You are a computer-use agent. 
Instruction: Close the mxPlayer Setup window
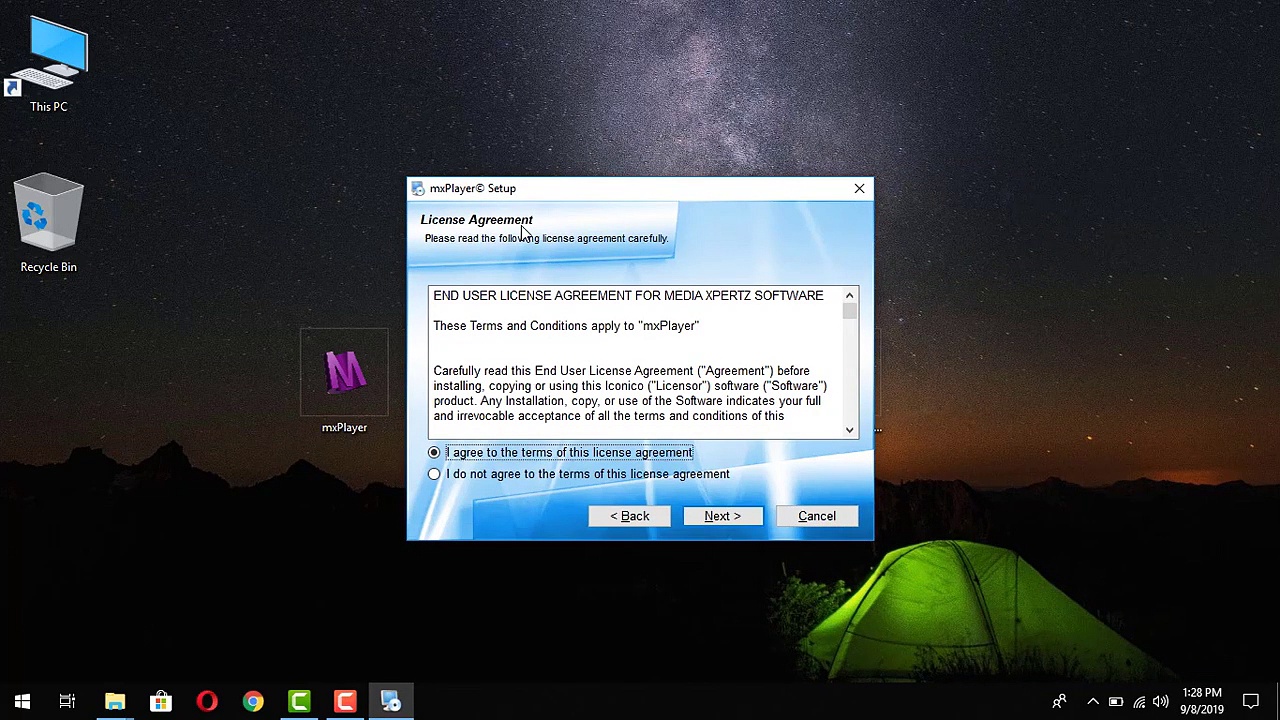pos(859,188)
